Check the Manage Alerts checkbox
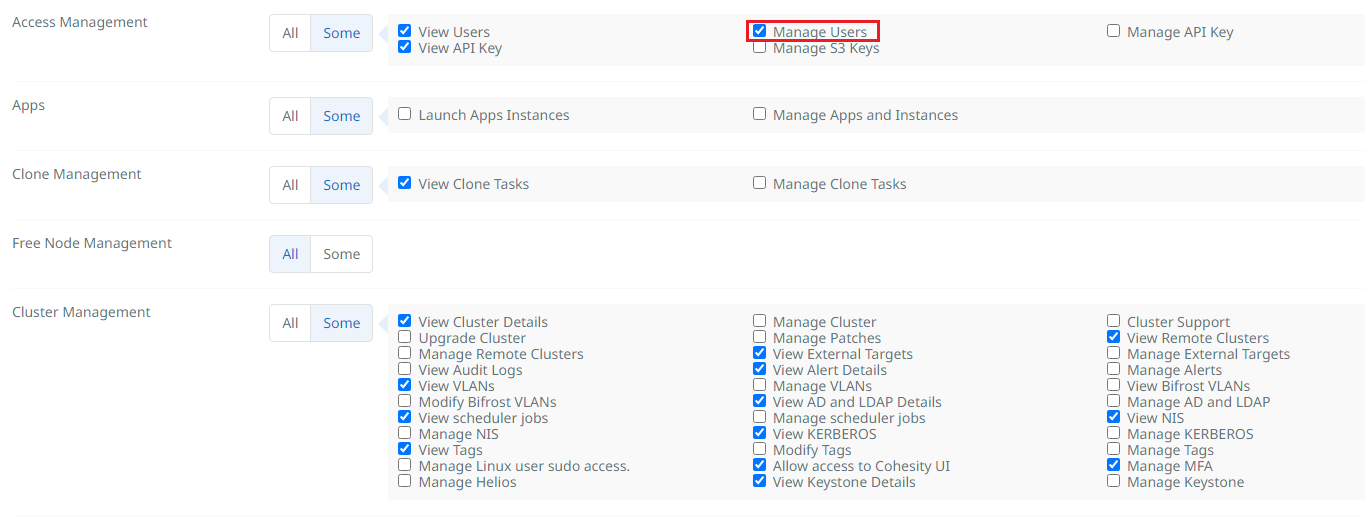This screenshot has height=517, width=1365. 1113,369
